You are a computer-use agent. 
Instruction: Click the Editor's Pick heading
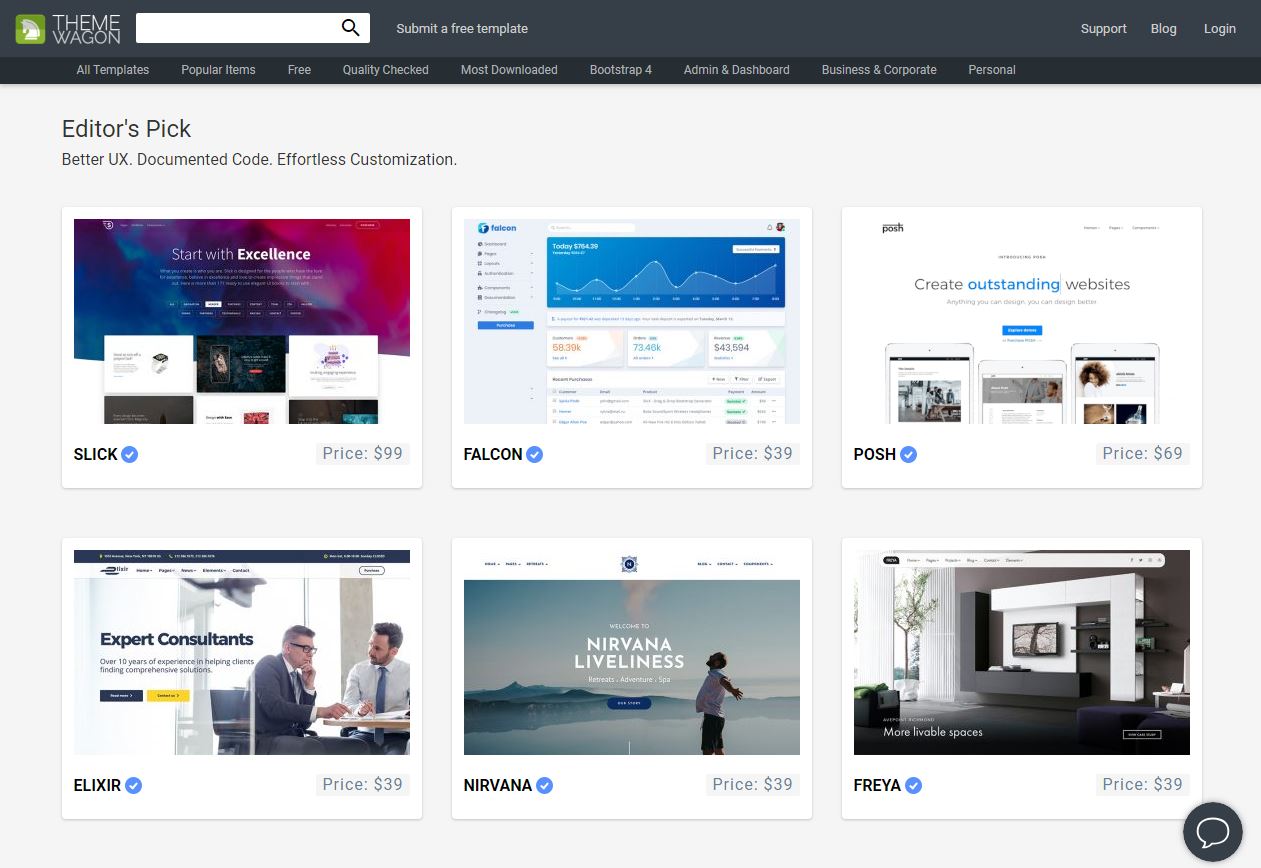click(126, 129)
